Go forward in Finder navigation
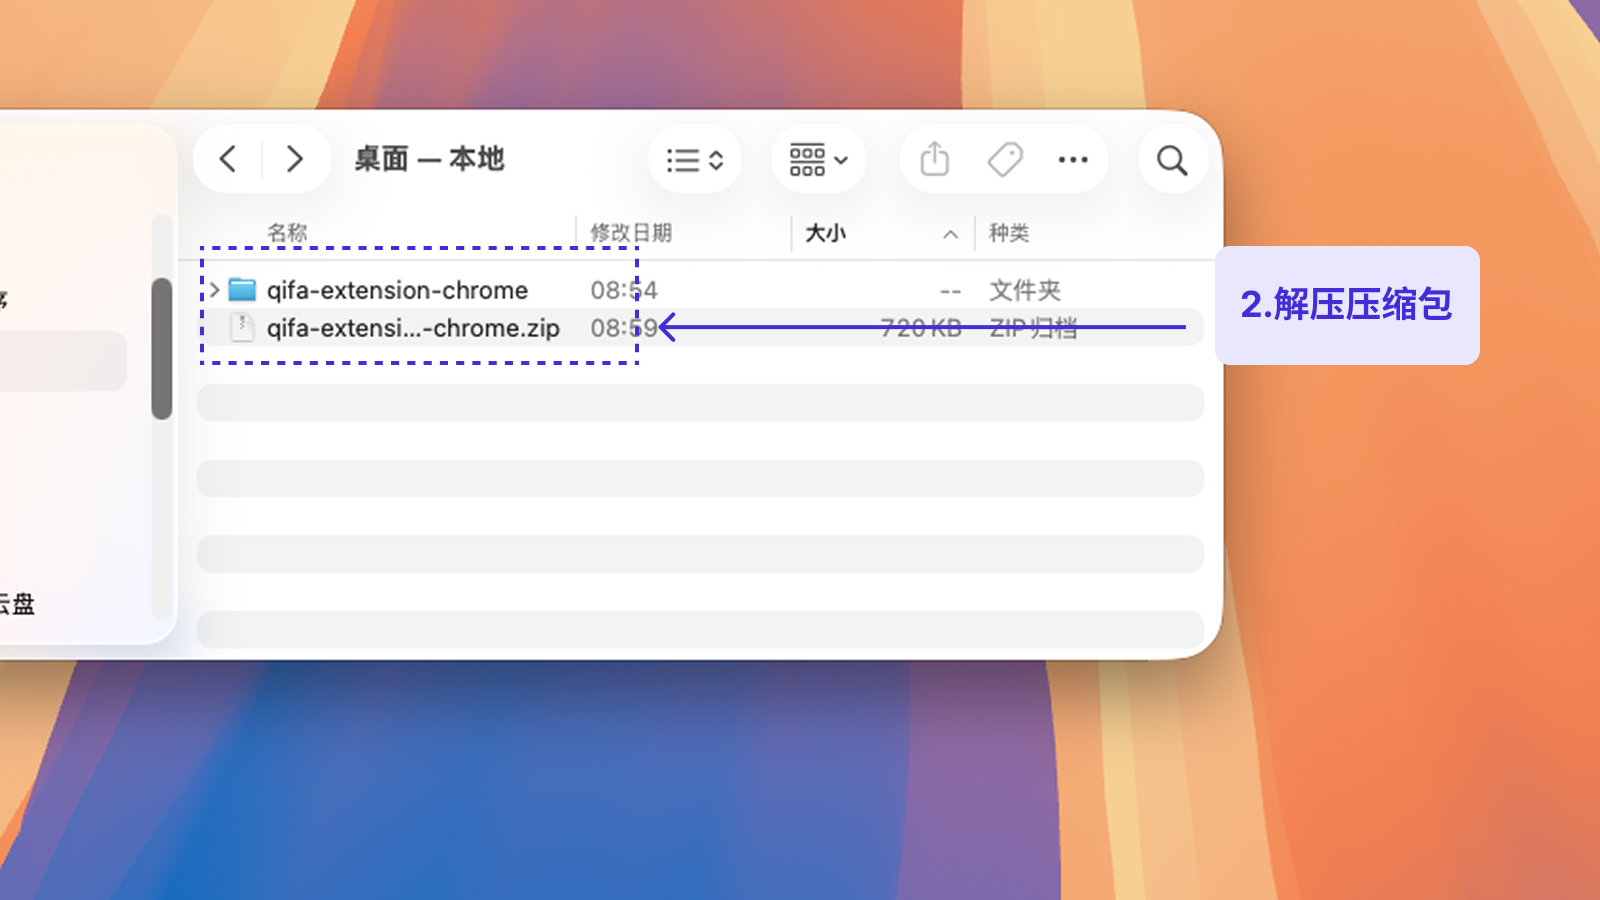The width and height of the screenshot is (1600, 900). pos(294,159)
